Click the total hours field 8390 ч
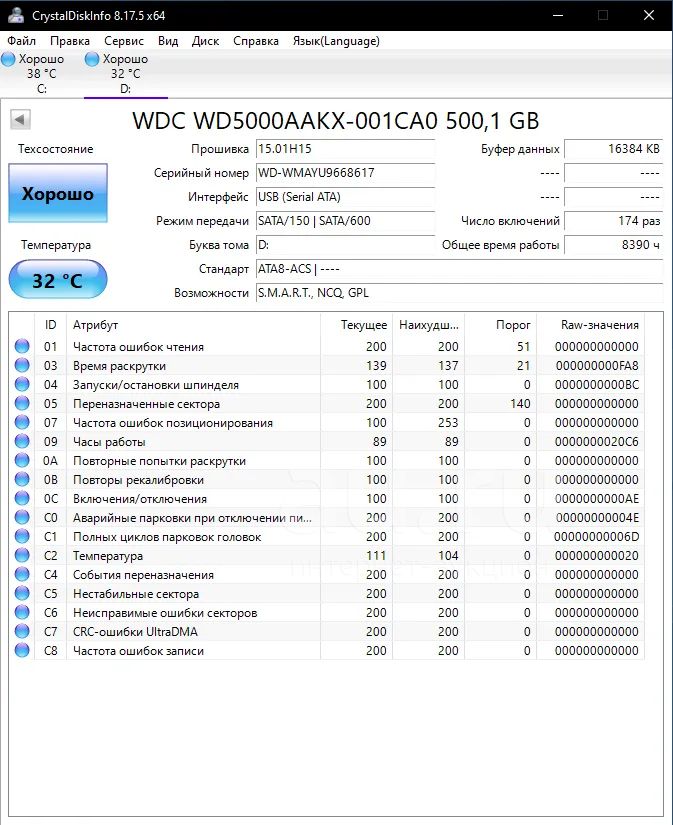The height and width of the screenshot is (825, 673). [x=613, y=245]
